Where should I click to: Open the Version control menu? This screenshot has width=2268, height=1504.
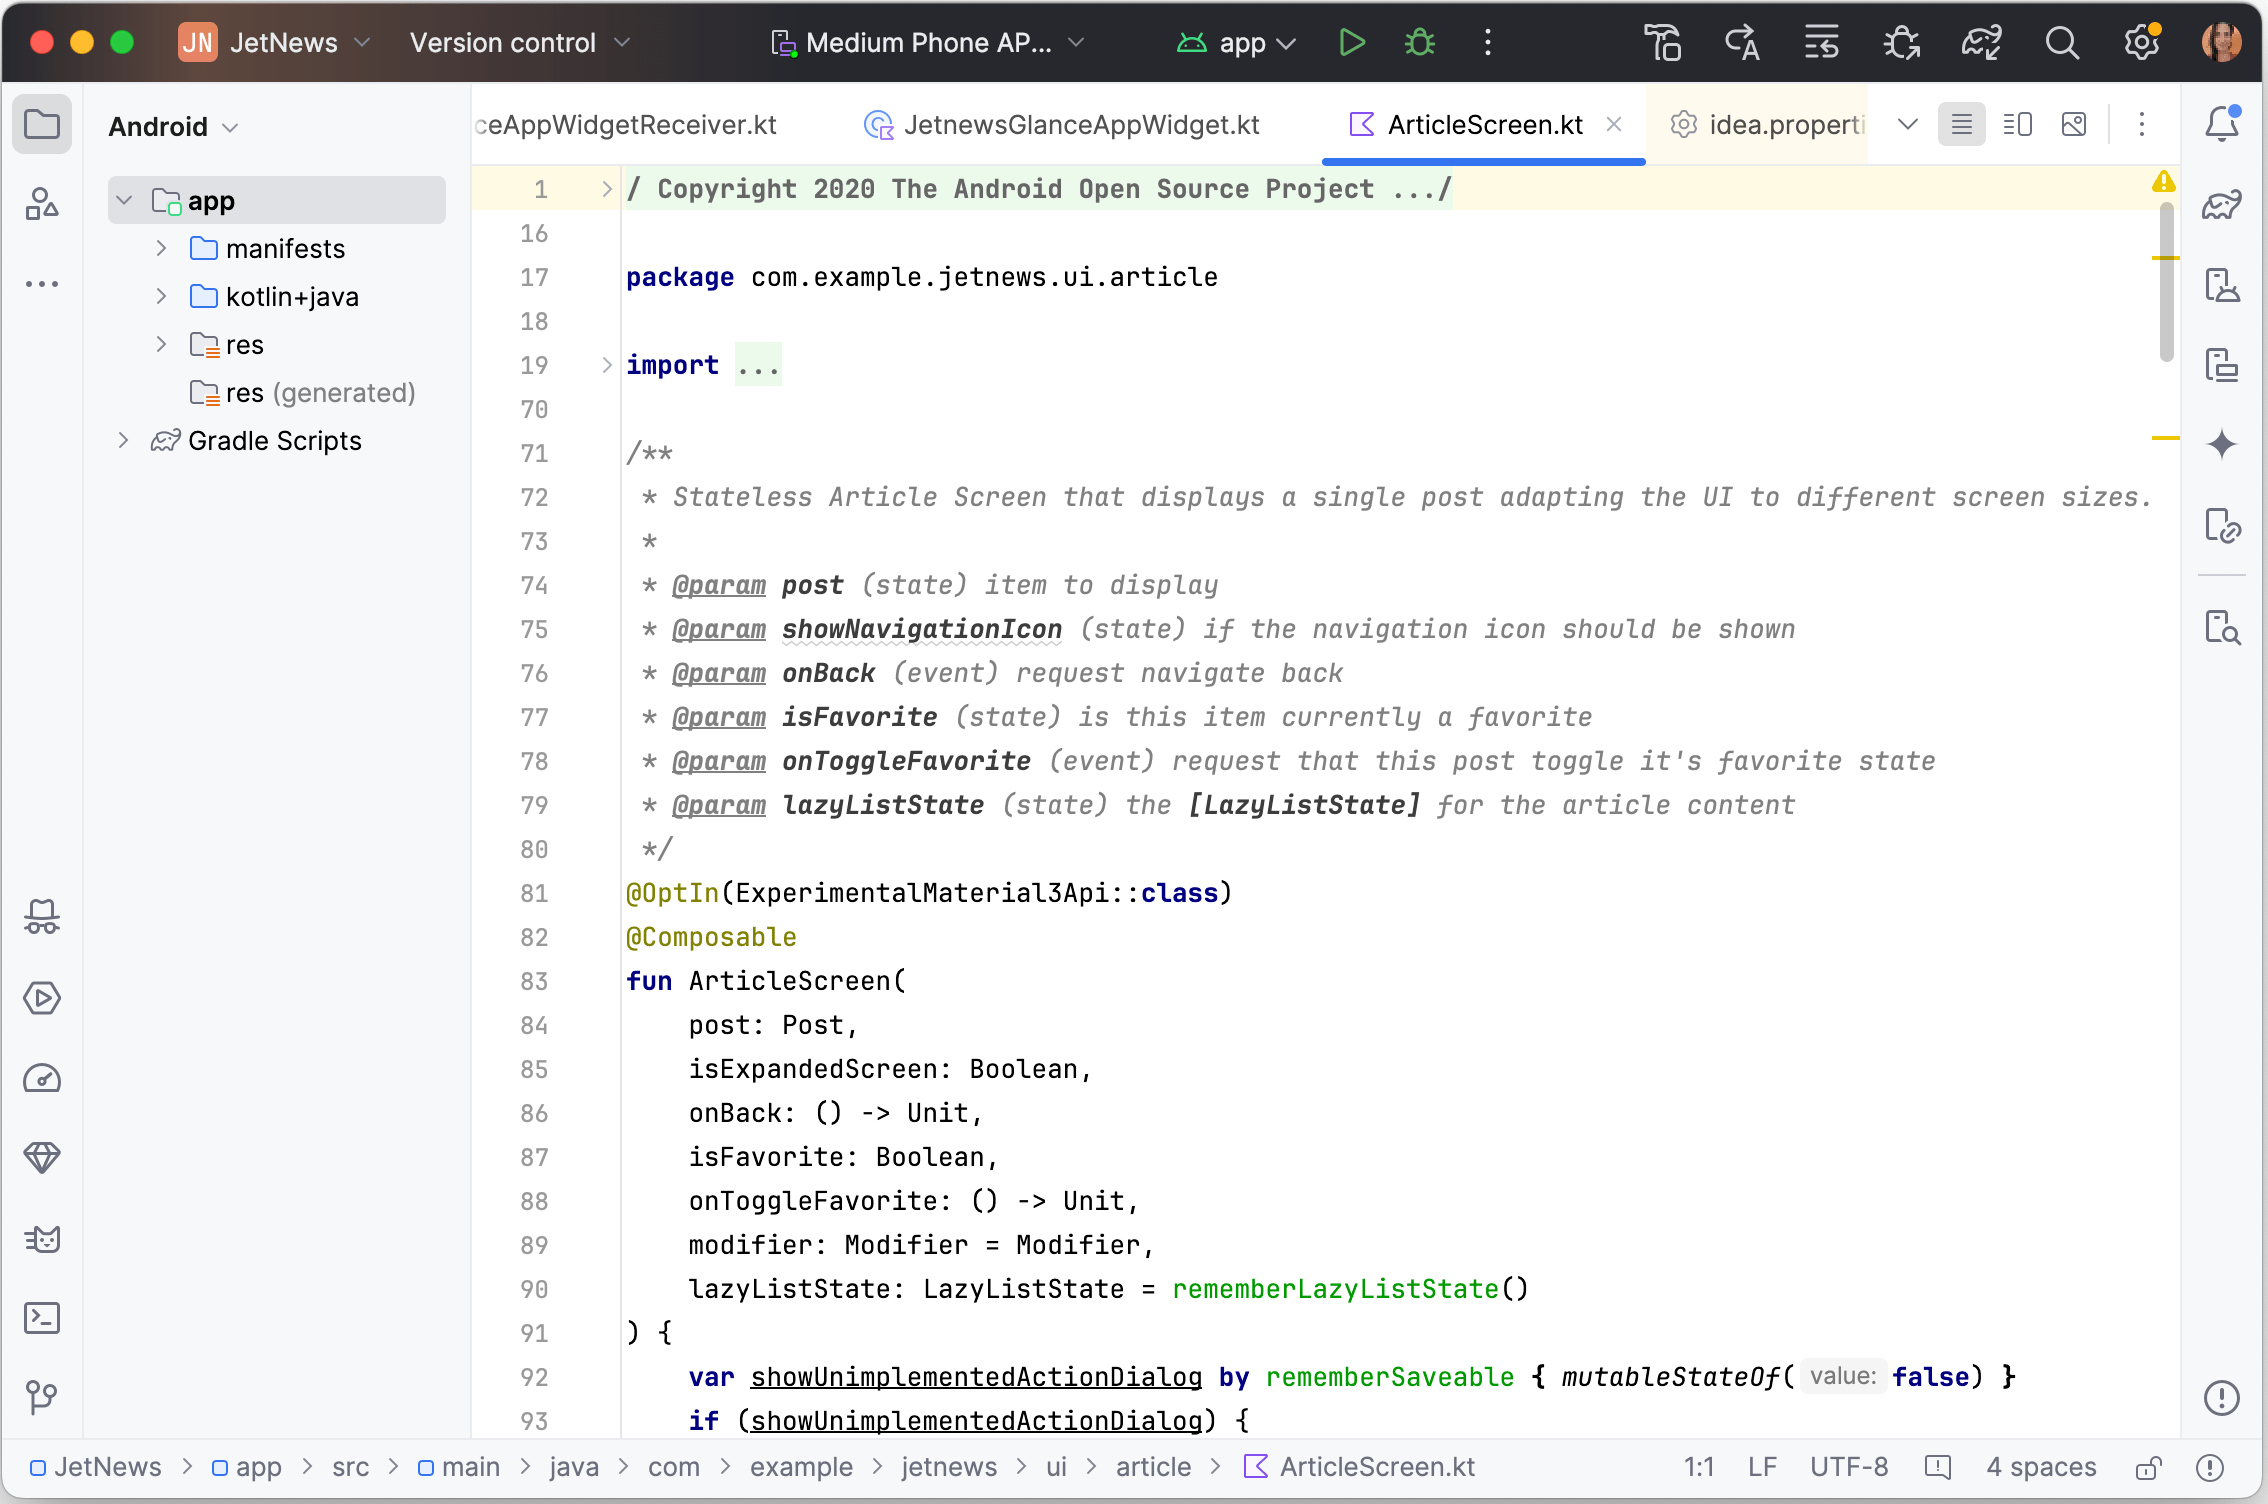[x=519, y=42]
